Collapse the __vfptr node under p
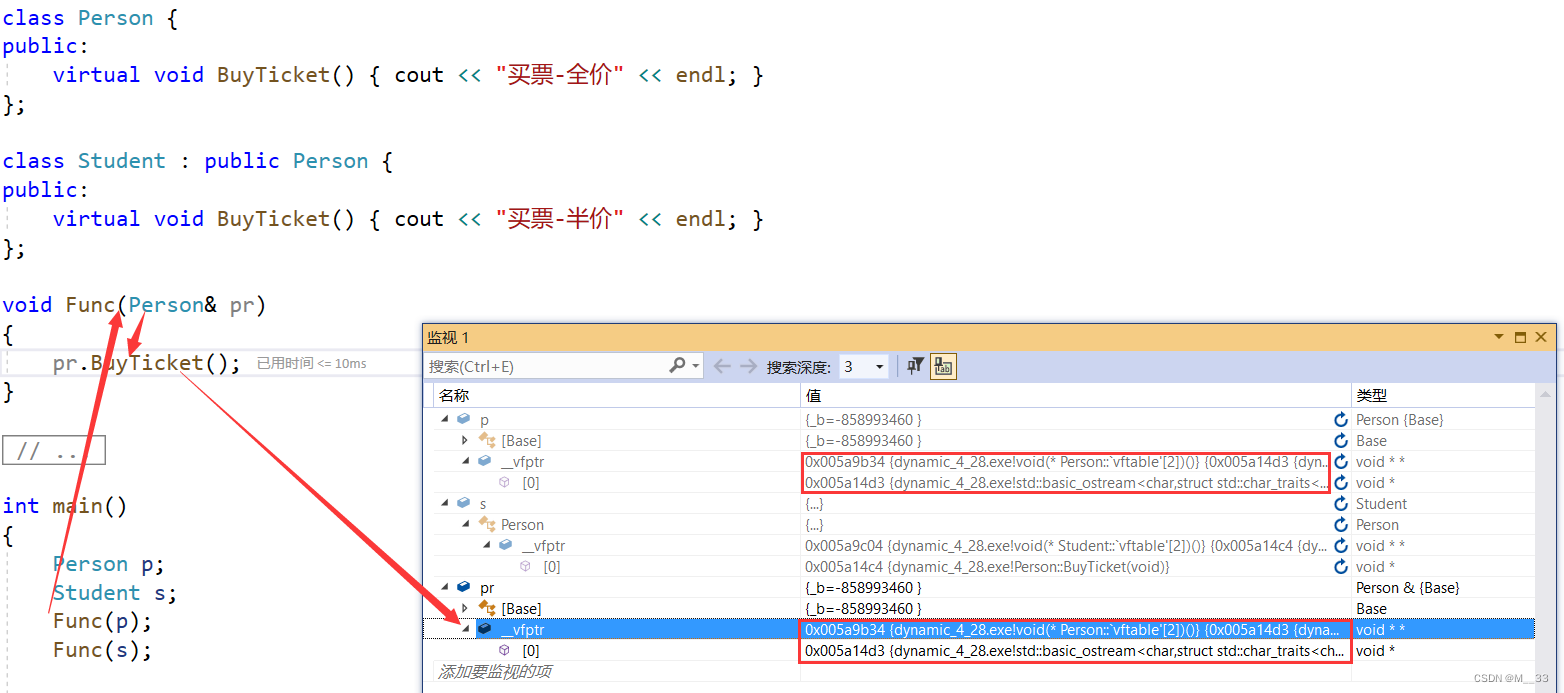 (465, 461)
